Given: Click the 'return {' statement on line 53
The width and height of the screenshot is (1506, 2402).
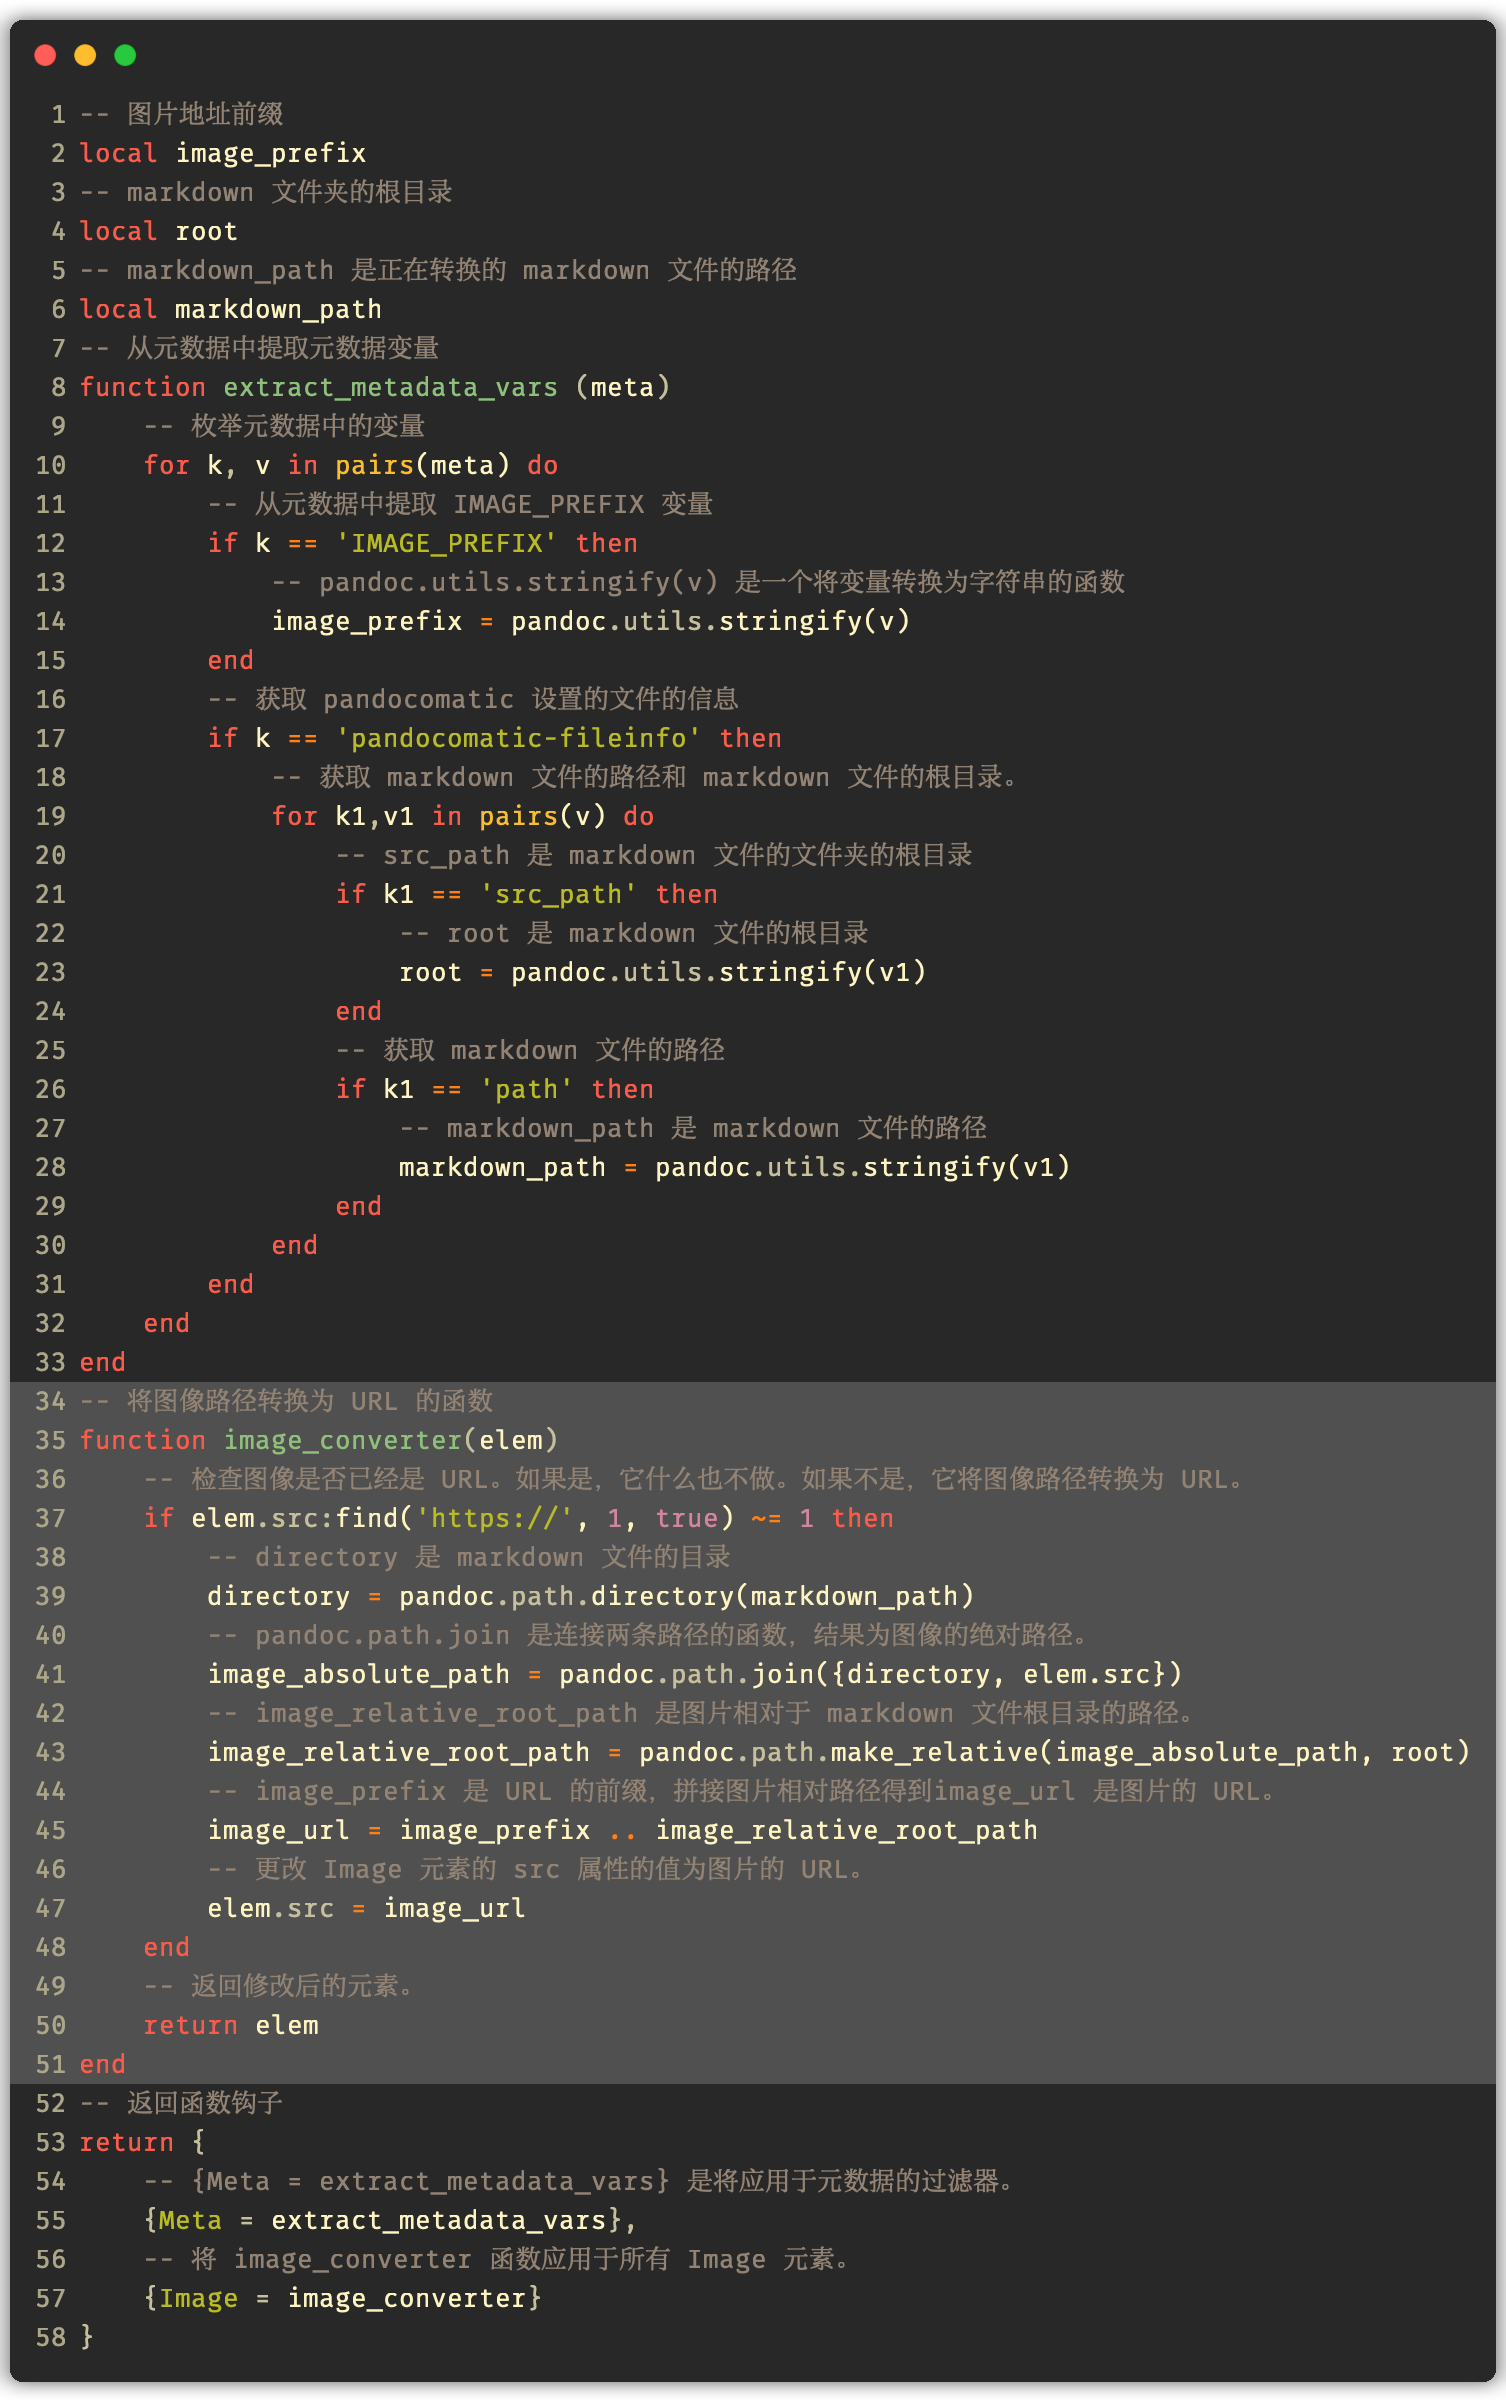Looking at the screenshot, I should click(x=143, y=2142).
